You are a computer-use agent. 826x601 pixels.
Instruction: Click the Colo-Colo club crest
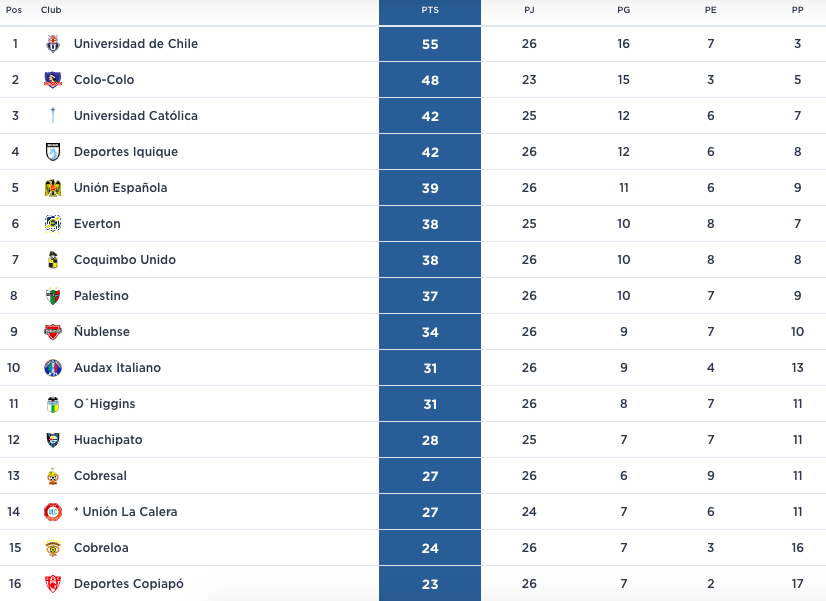pyautogui.click(x=53, y=80)
